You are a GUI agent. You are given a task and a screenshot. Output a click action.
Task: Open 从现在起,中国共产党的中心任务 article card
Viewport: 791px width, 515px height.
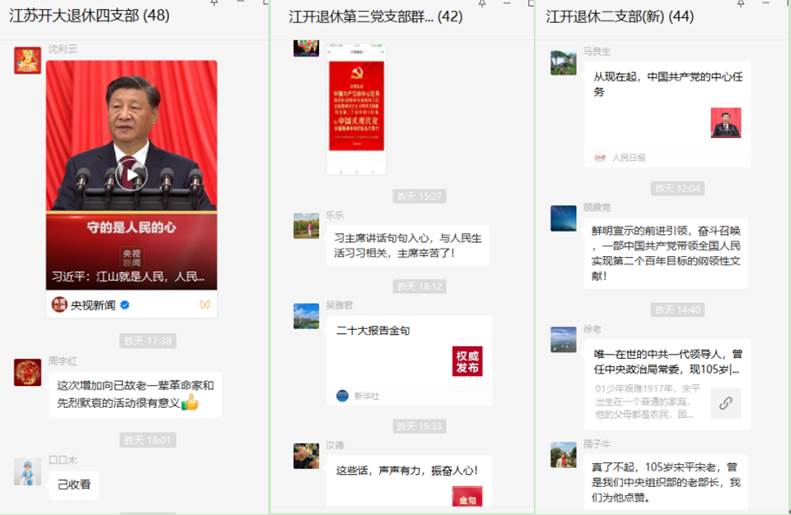point(667,115)
